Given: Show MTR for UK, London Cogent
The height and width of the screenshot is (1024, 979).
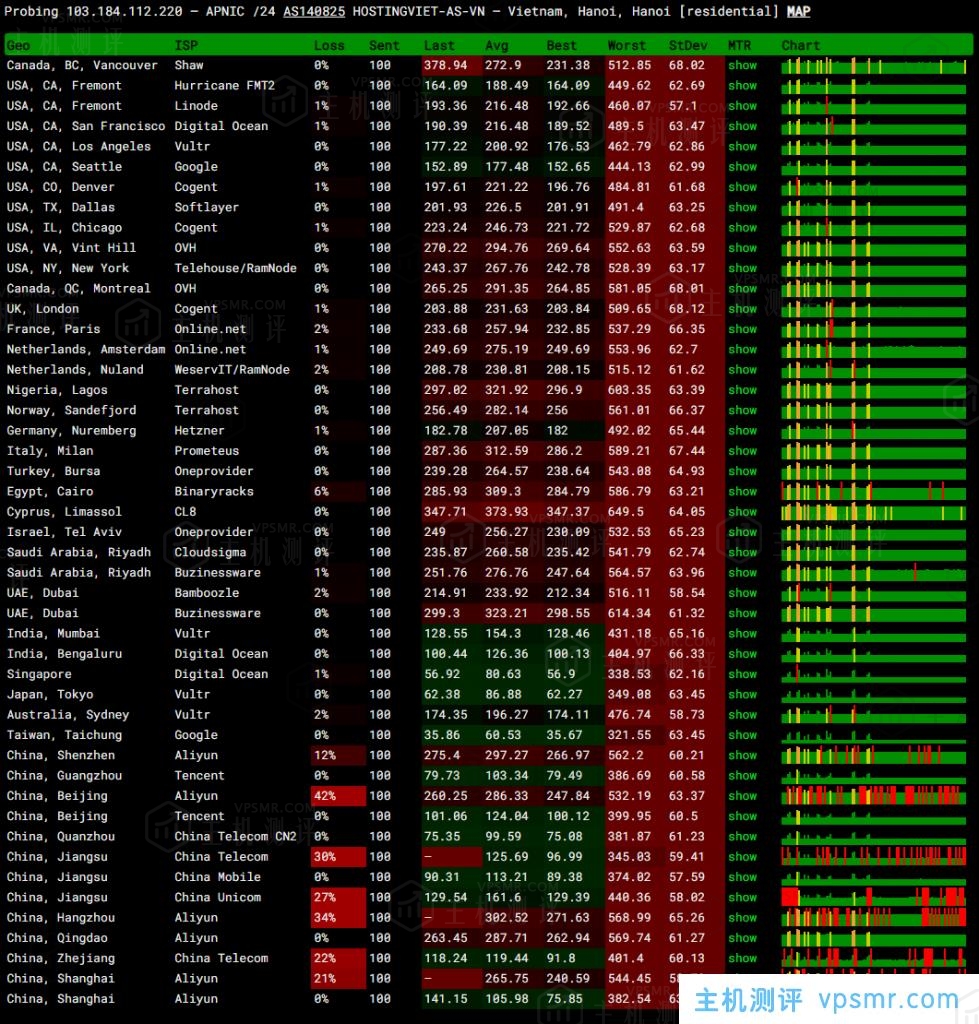Looking at the screenshot, I should [743, 309].
